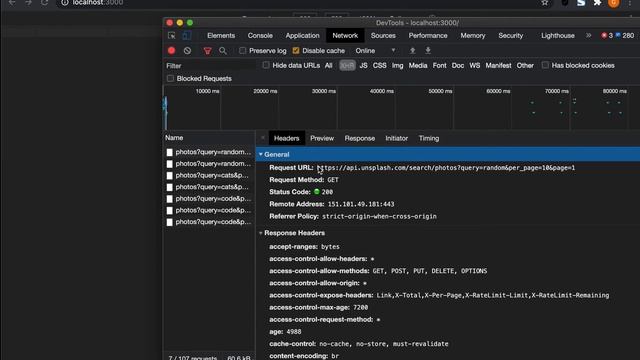Check Blocked Requests
640x360 pixels.
pyautogui.click(x=170, y=78)
